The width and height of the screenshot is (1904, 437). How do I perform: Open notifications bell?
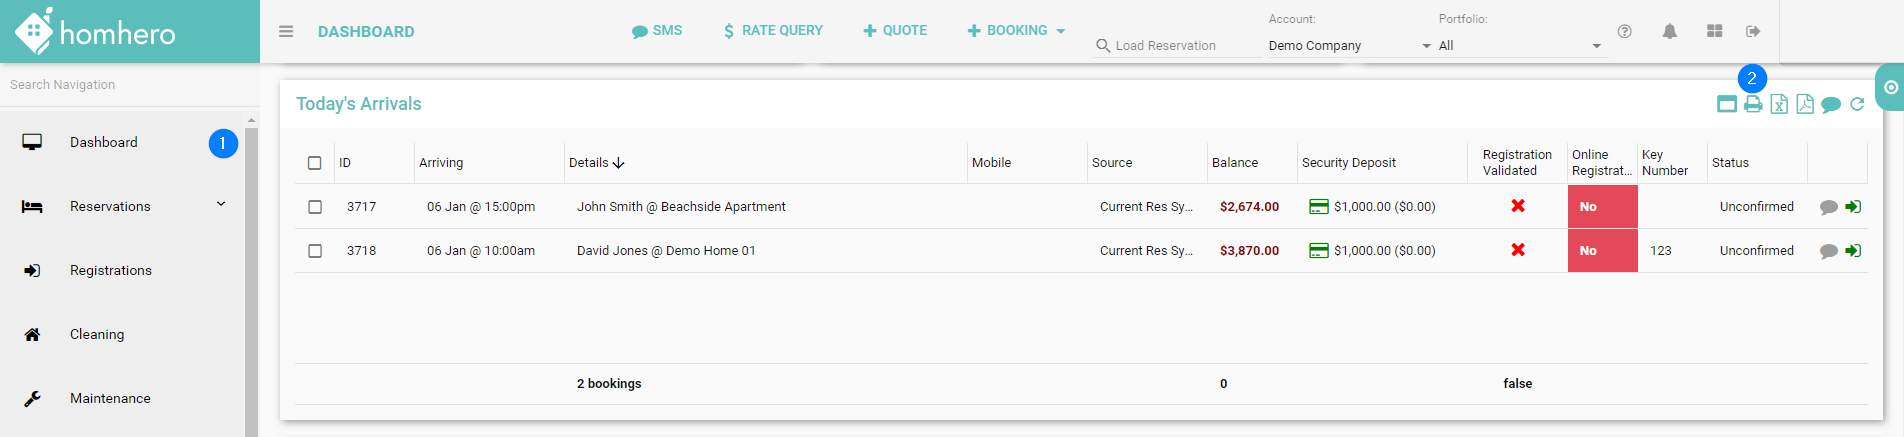(x=1670, y=32)
